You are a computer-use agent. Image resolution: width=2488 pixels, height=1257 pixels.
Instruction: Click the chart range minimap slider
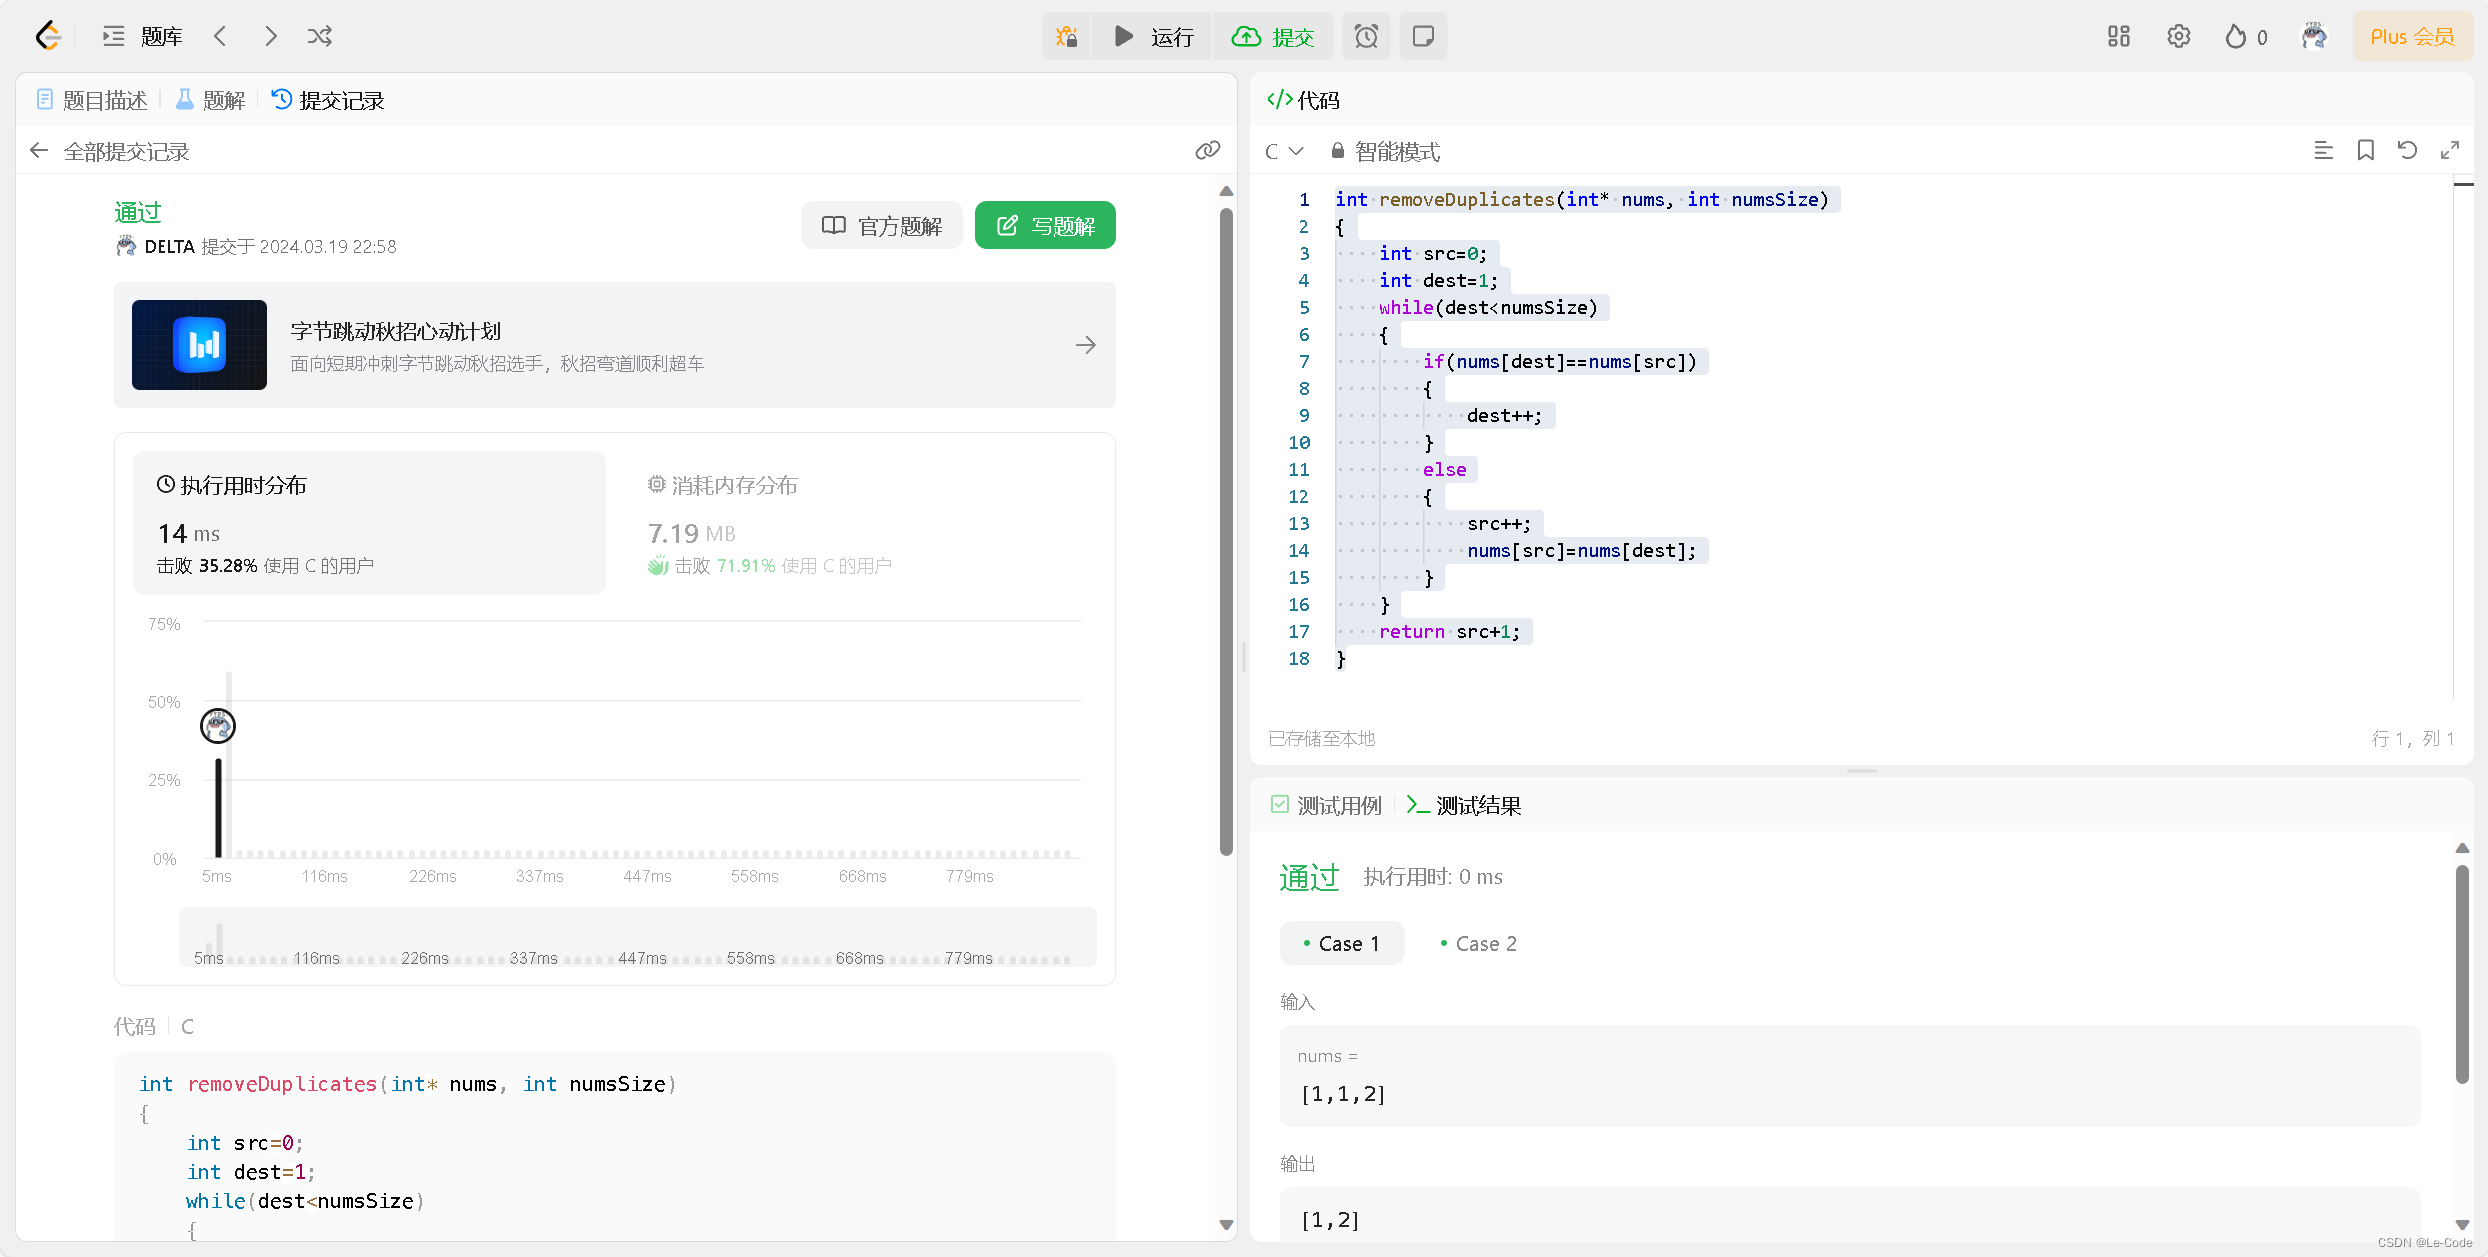pos(637,937)
